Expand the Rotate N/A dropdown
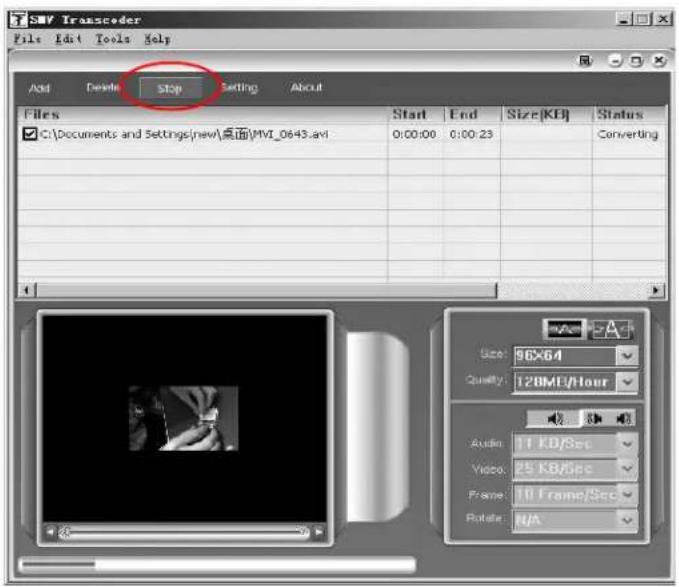This screenshot has height=587, width=679. [627, 520]
